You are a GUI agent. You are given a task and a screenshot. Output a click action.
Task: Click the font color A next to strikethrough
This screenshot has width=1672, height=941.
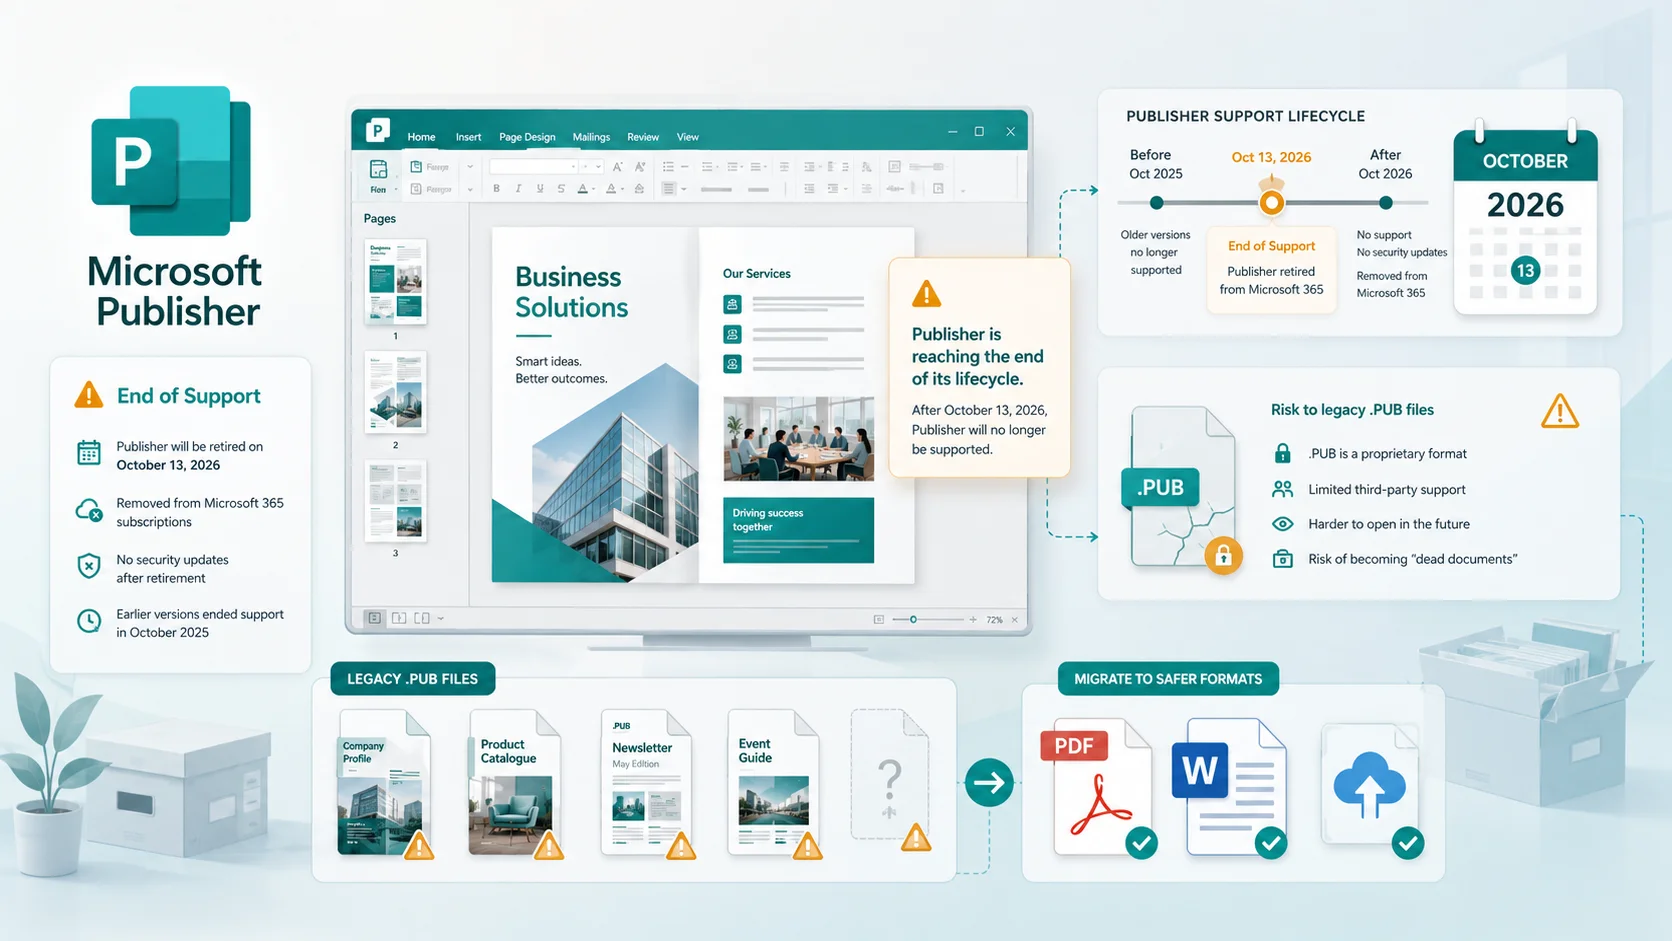click(582, 188)
